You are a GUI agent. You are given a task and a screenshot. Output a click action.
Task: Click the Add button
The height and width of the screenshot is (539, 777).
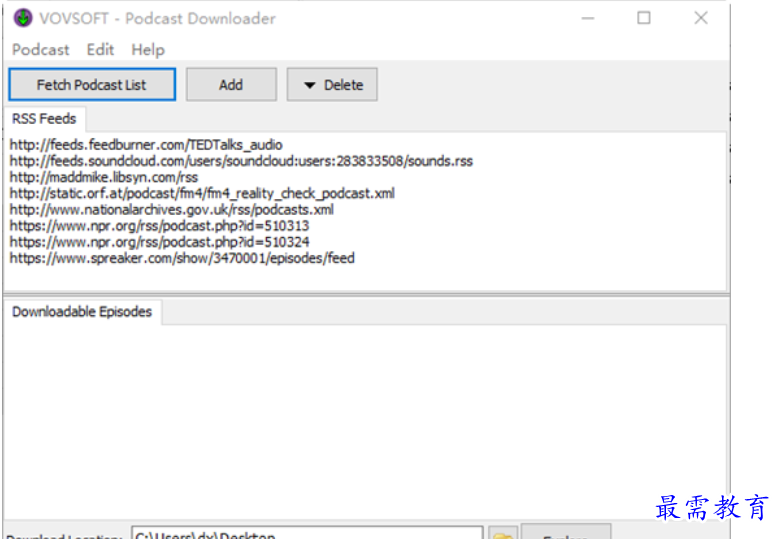click(x=231, y=85)
